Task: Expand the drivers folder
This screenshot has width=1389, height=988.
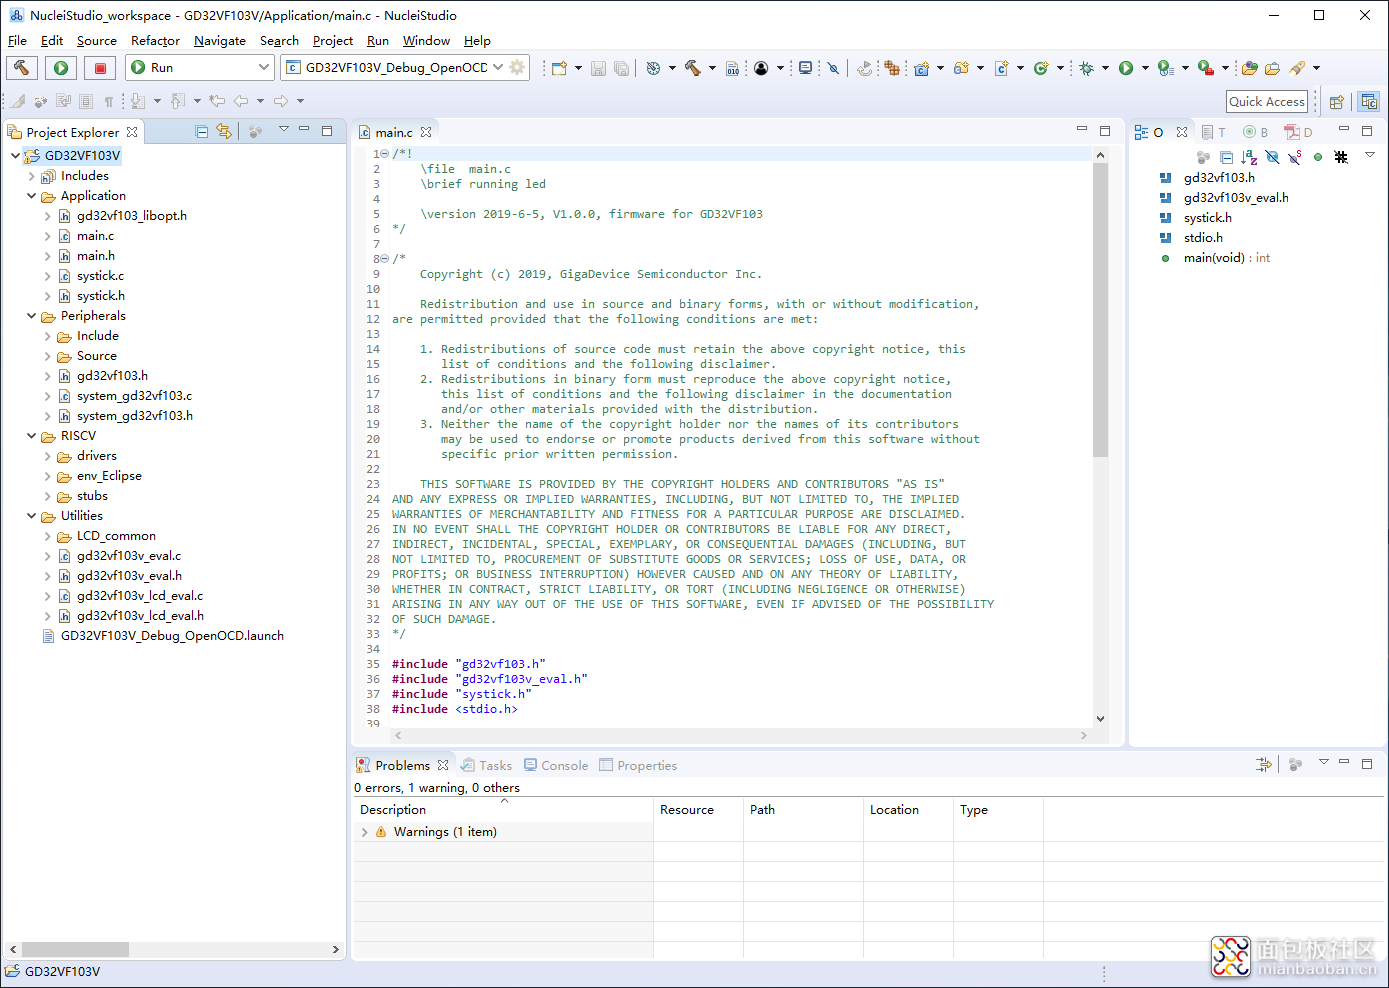Action: [47, 456]
